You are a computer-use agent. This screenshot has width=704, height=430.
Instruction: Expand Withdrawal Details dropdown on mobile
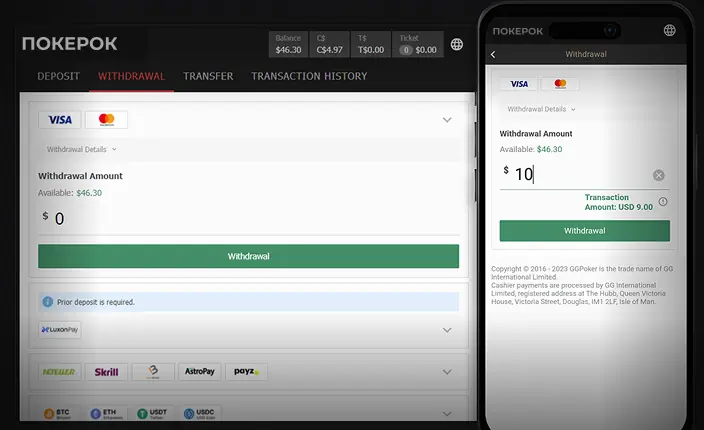point(540,109)
